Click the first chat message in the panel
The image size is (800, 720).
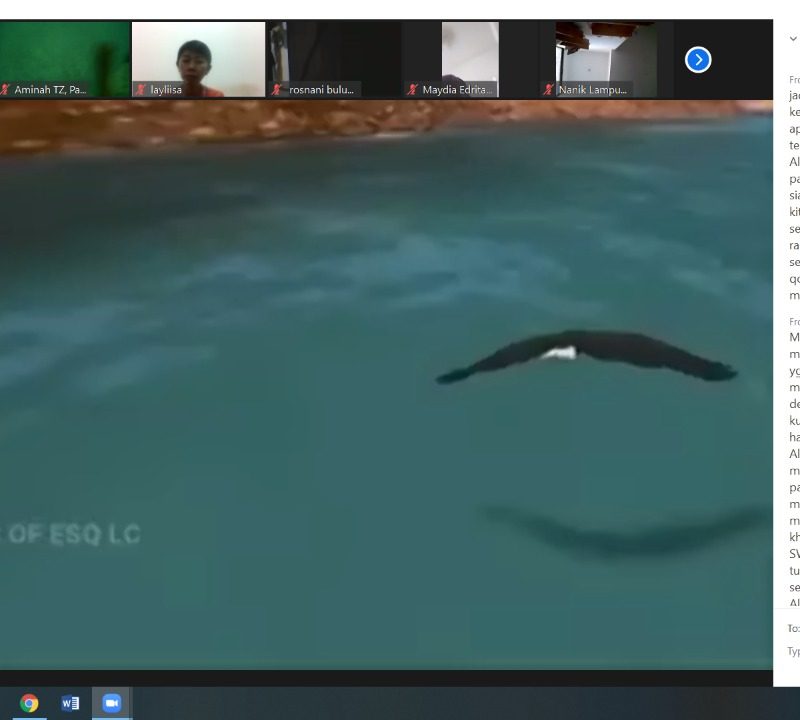click(x=793, y=190)
